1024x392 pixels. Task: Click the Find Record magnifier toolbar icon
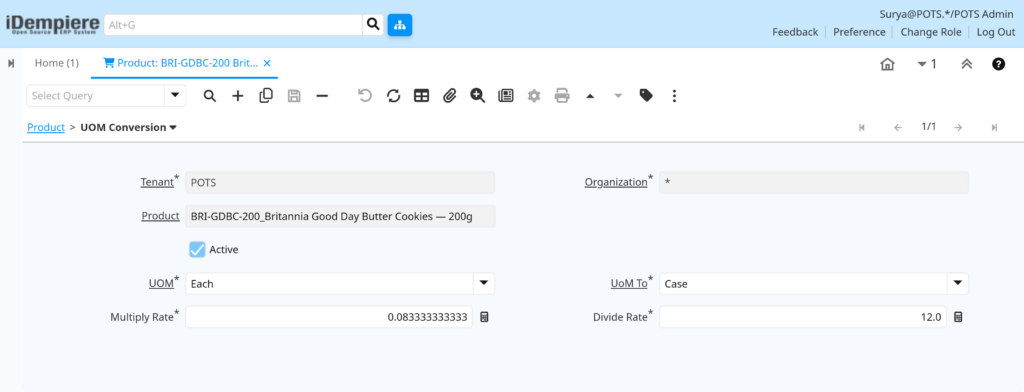210,96
